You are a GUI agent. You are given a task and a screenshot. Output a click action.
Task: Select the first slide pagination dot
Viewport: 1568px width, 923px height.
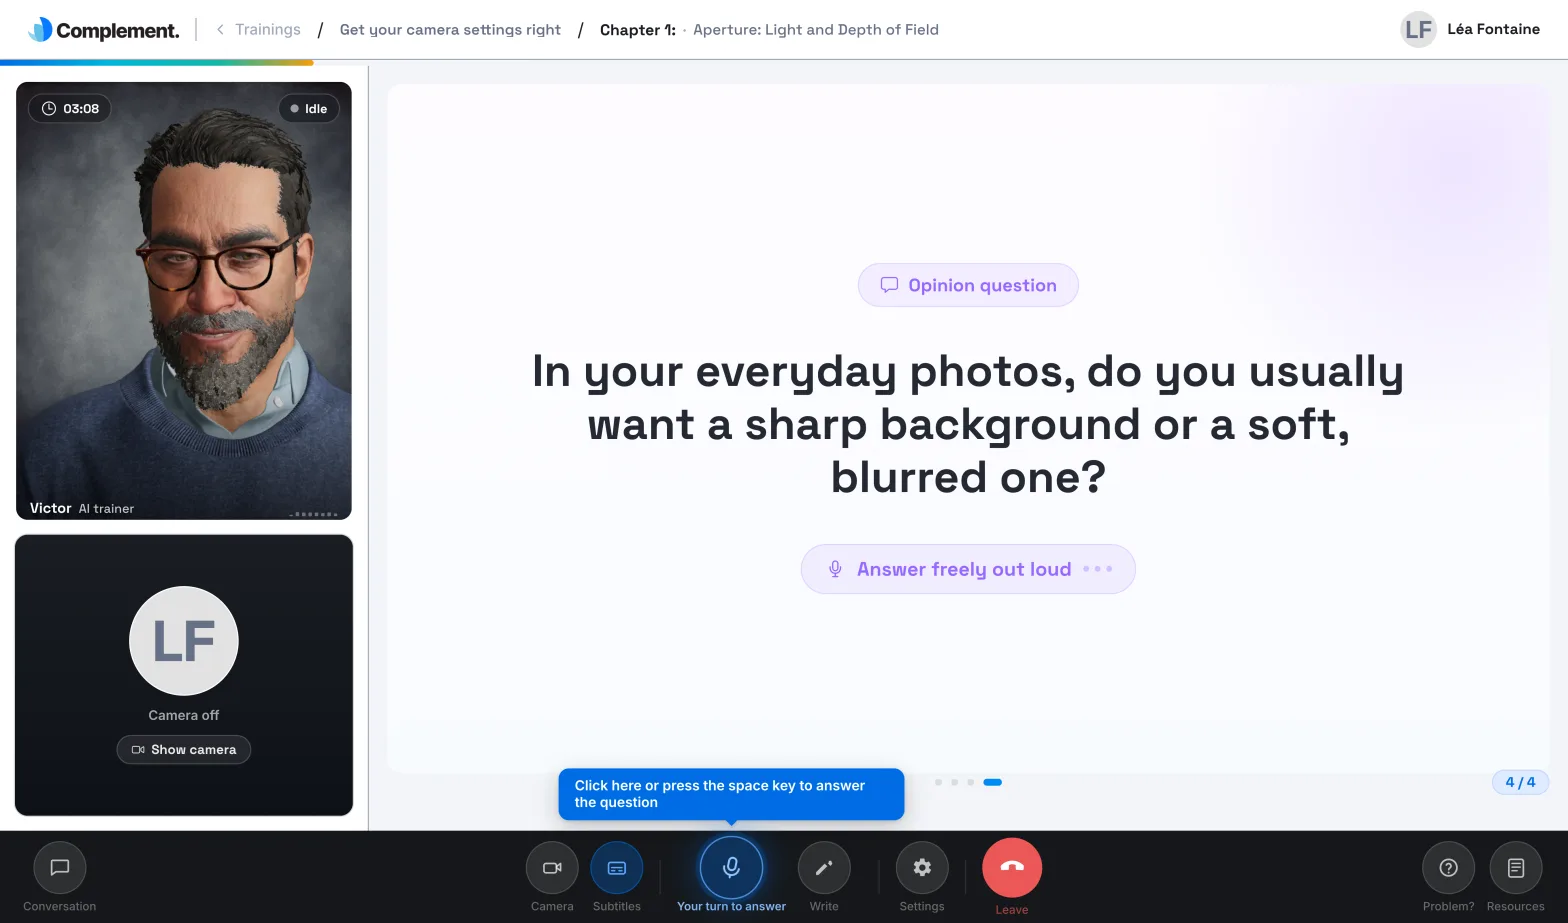[938, 782]
